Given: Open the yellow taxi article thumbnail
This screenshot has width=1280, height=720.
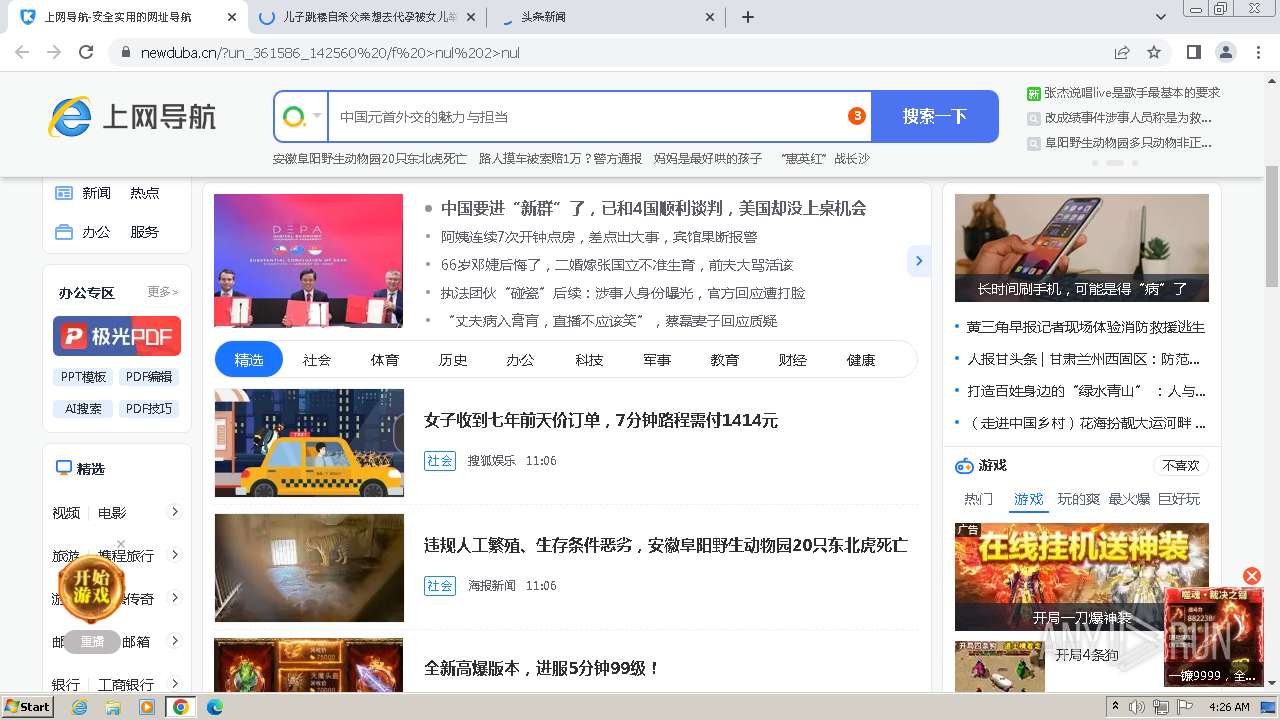Looking at the screenshot, I should tap(309, 443).
